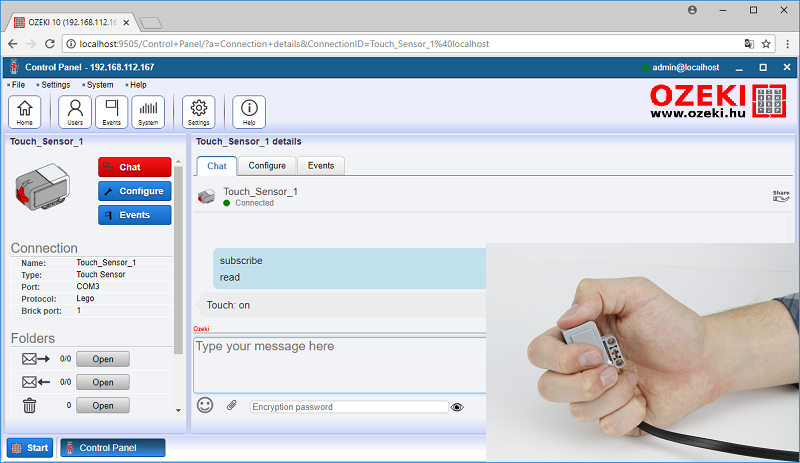Click the left panel vertical scrollbar

(178, 260)
